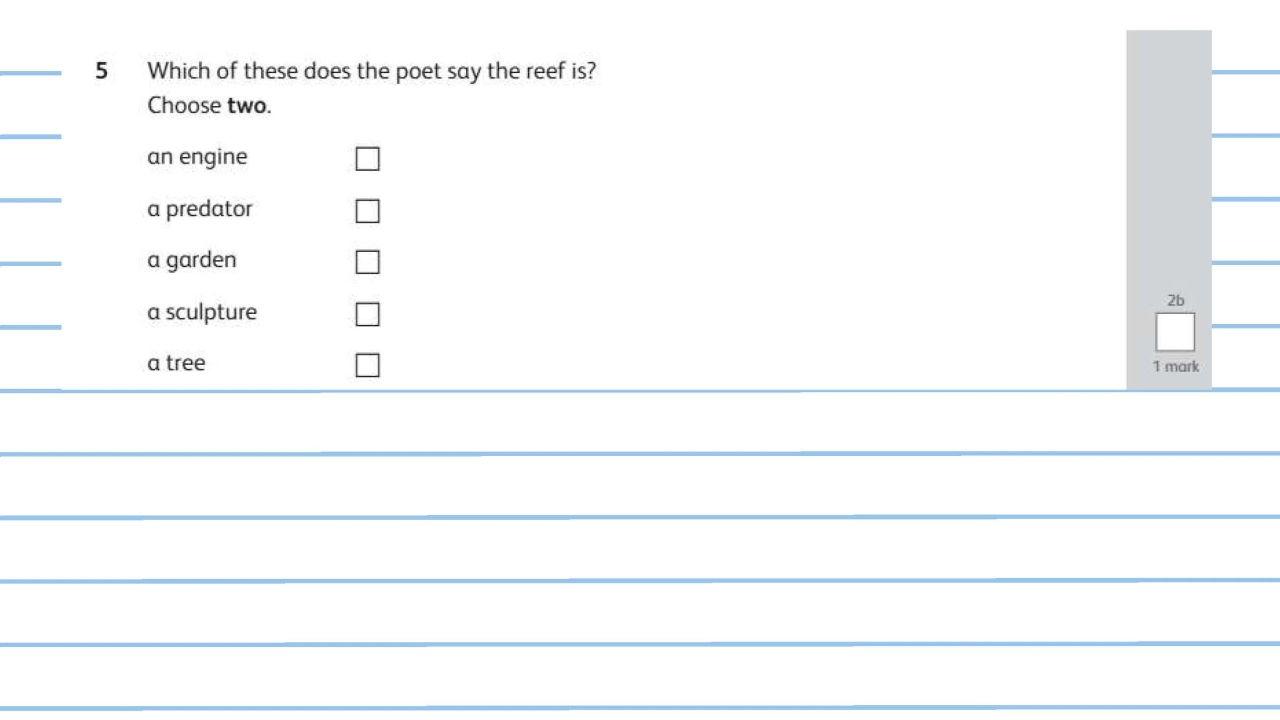Click the 'an engine' option label

[x=197, y=157]
